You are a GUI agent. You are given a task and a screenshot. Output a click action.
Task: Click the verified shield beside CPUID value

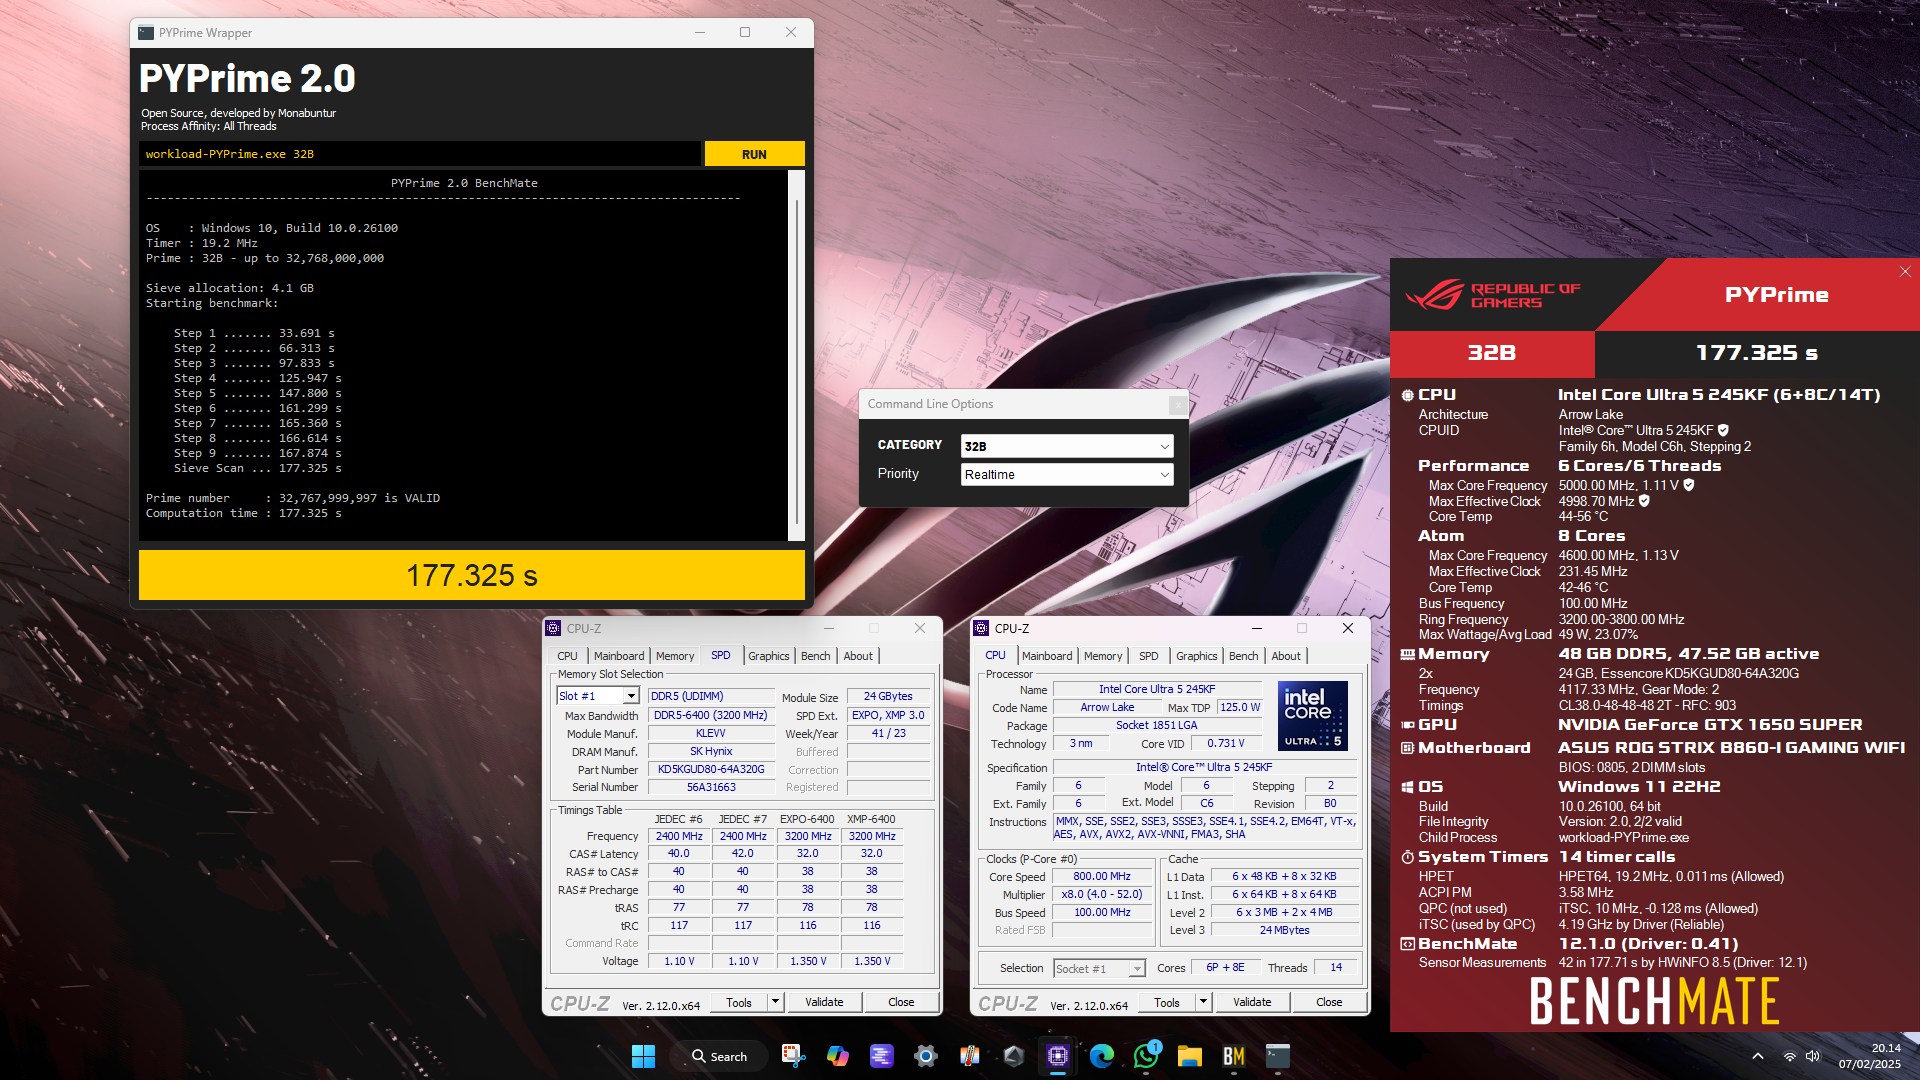(1723, 431)
